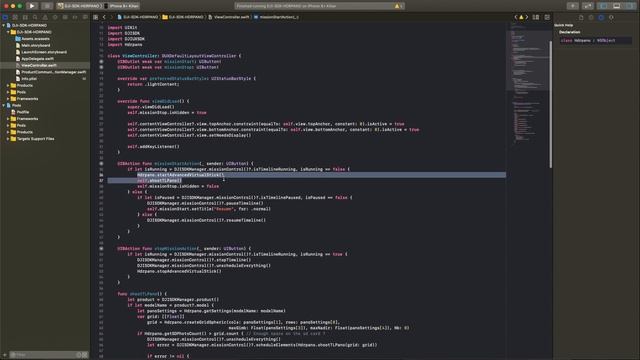
Task: Click the missionStartAction connection circle
Action: (x=102, y=163)
